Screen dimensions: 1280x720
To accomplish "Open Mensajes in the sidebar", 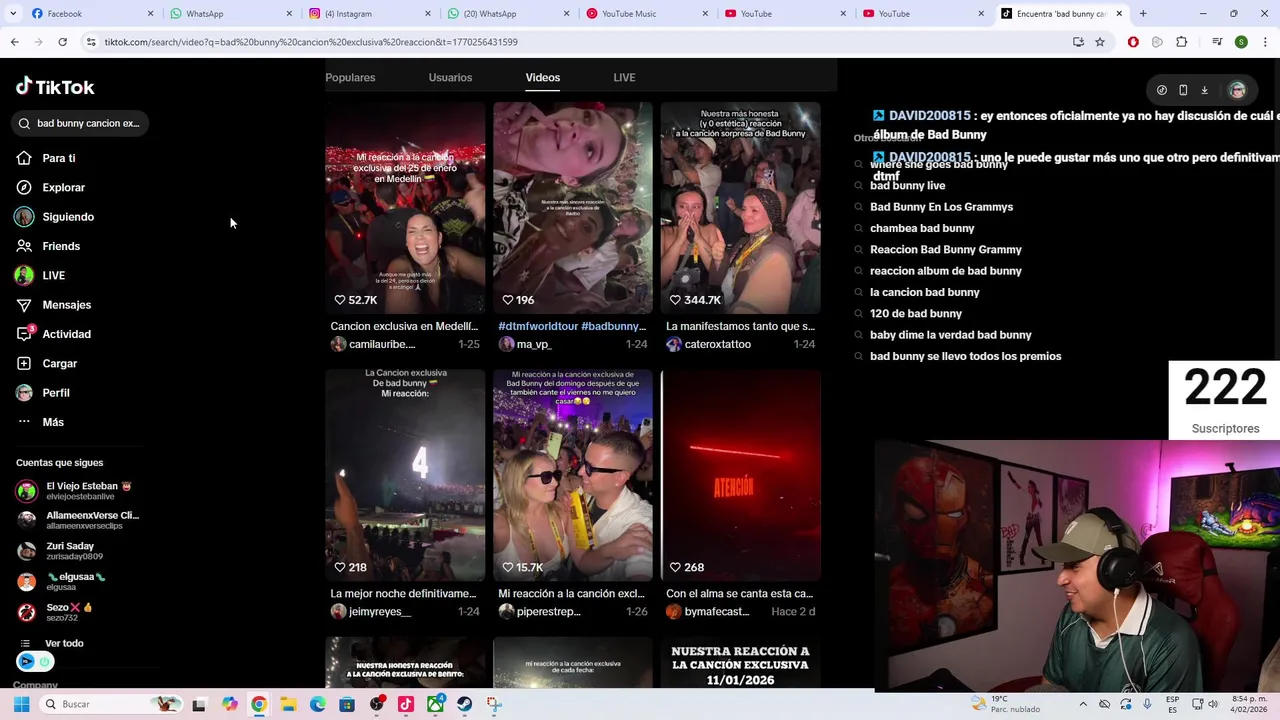I will click(66, 305).
